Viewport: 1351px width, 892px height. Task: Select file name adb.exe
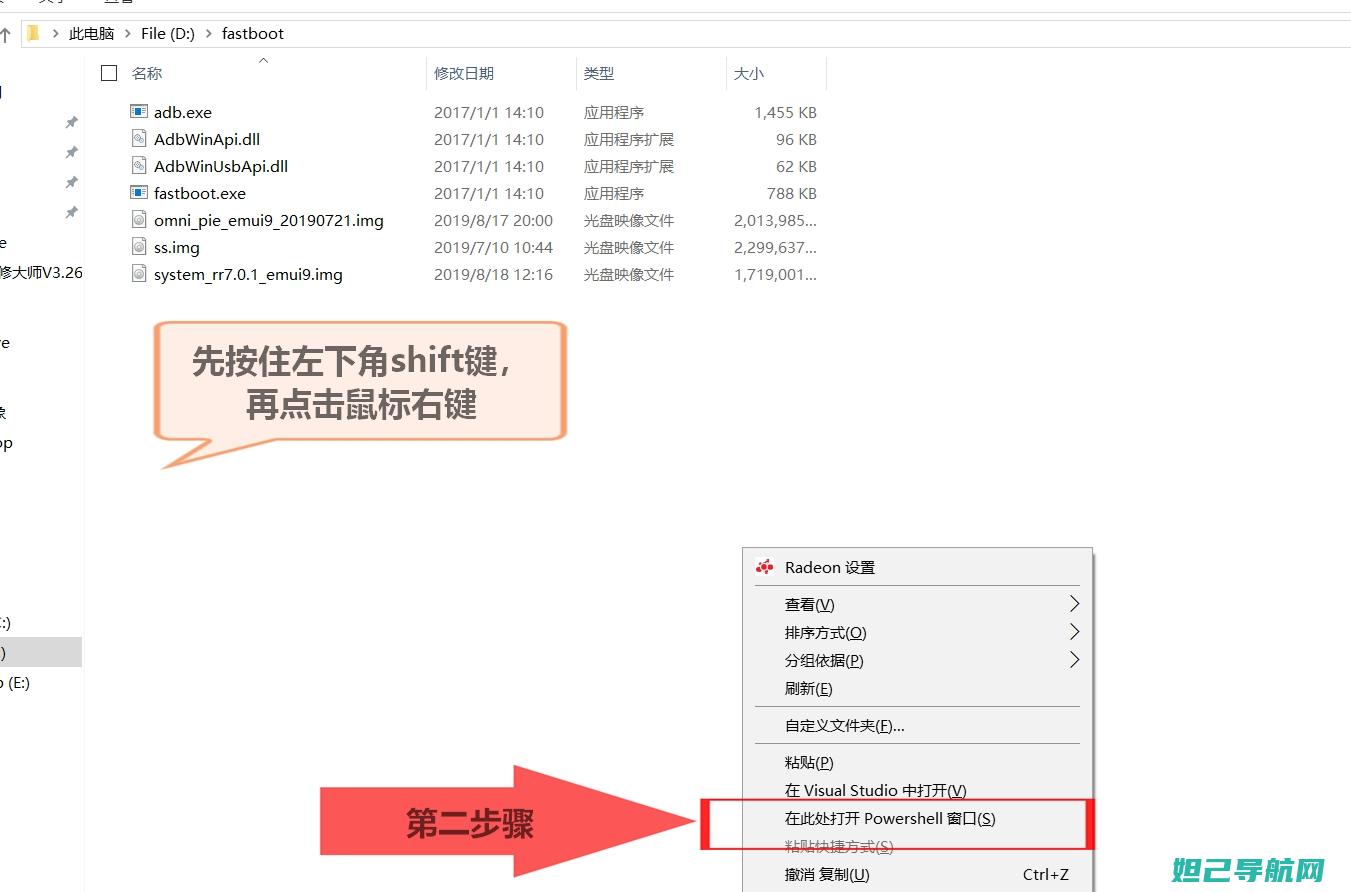pos(183,112)
